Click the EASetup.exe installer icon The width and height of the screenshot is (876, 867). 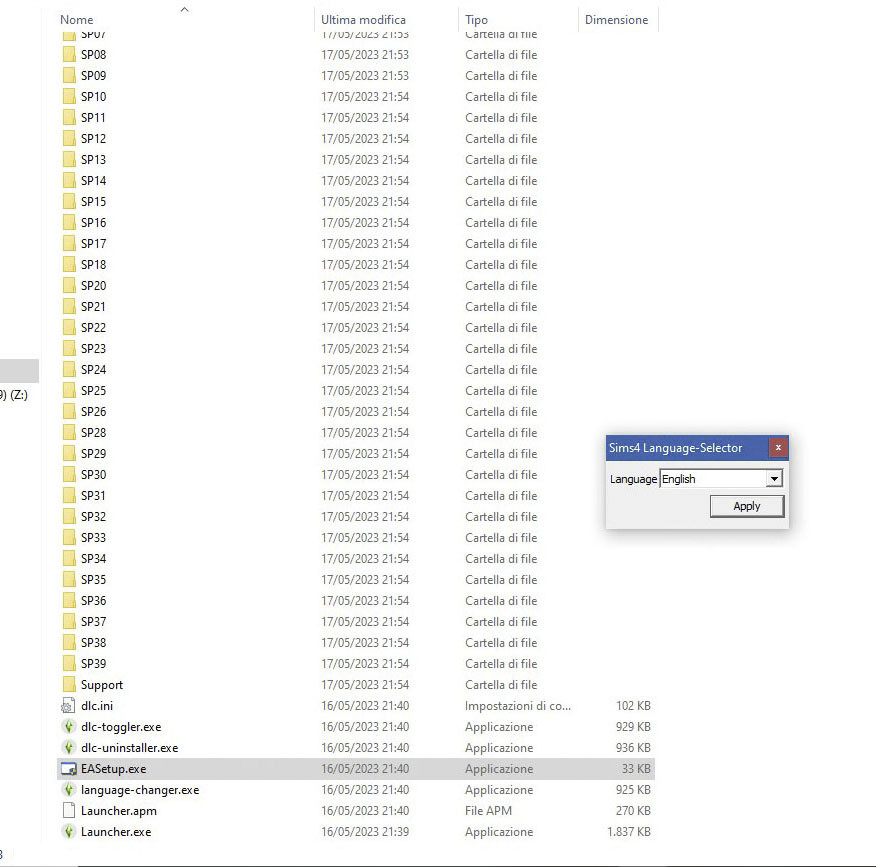tap(68, 769)
